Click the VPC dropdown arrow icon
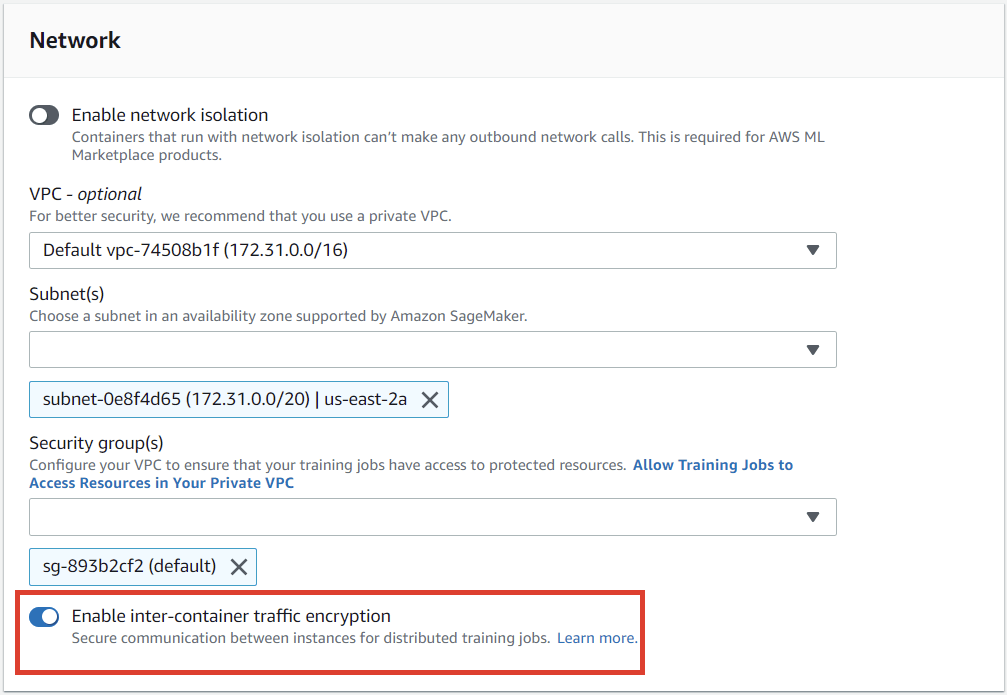Viewport: 1007px width, 695px height. 813,251
